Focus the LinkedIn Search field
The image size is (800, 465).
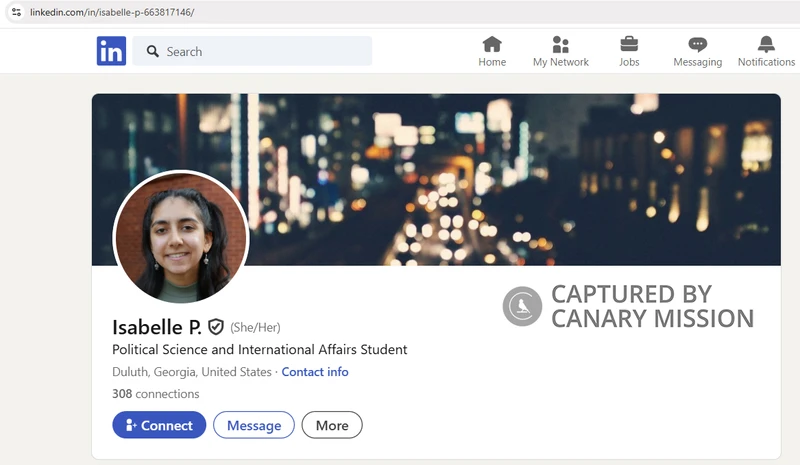252,51
